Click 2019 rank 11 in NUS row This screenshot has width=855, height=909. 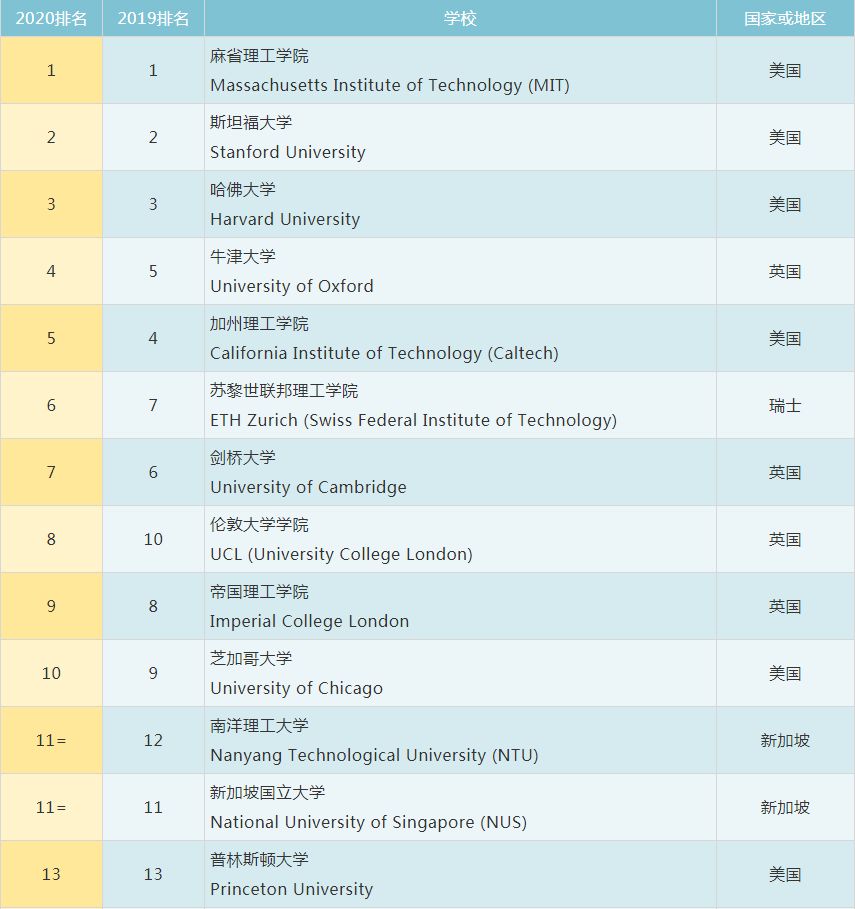153,807
